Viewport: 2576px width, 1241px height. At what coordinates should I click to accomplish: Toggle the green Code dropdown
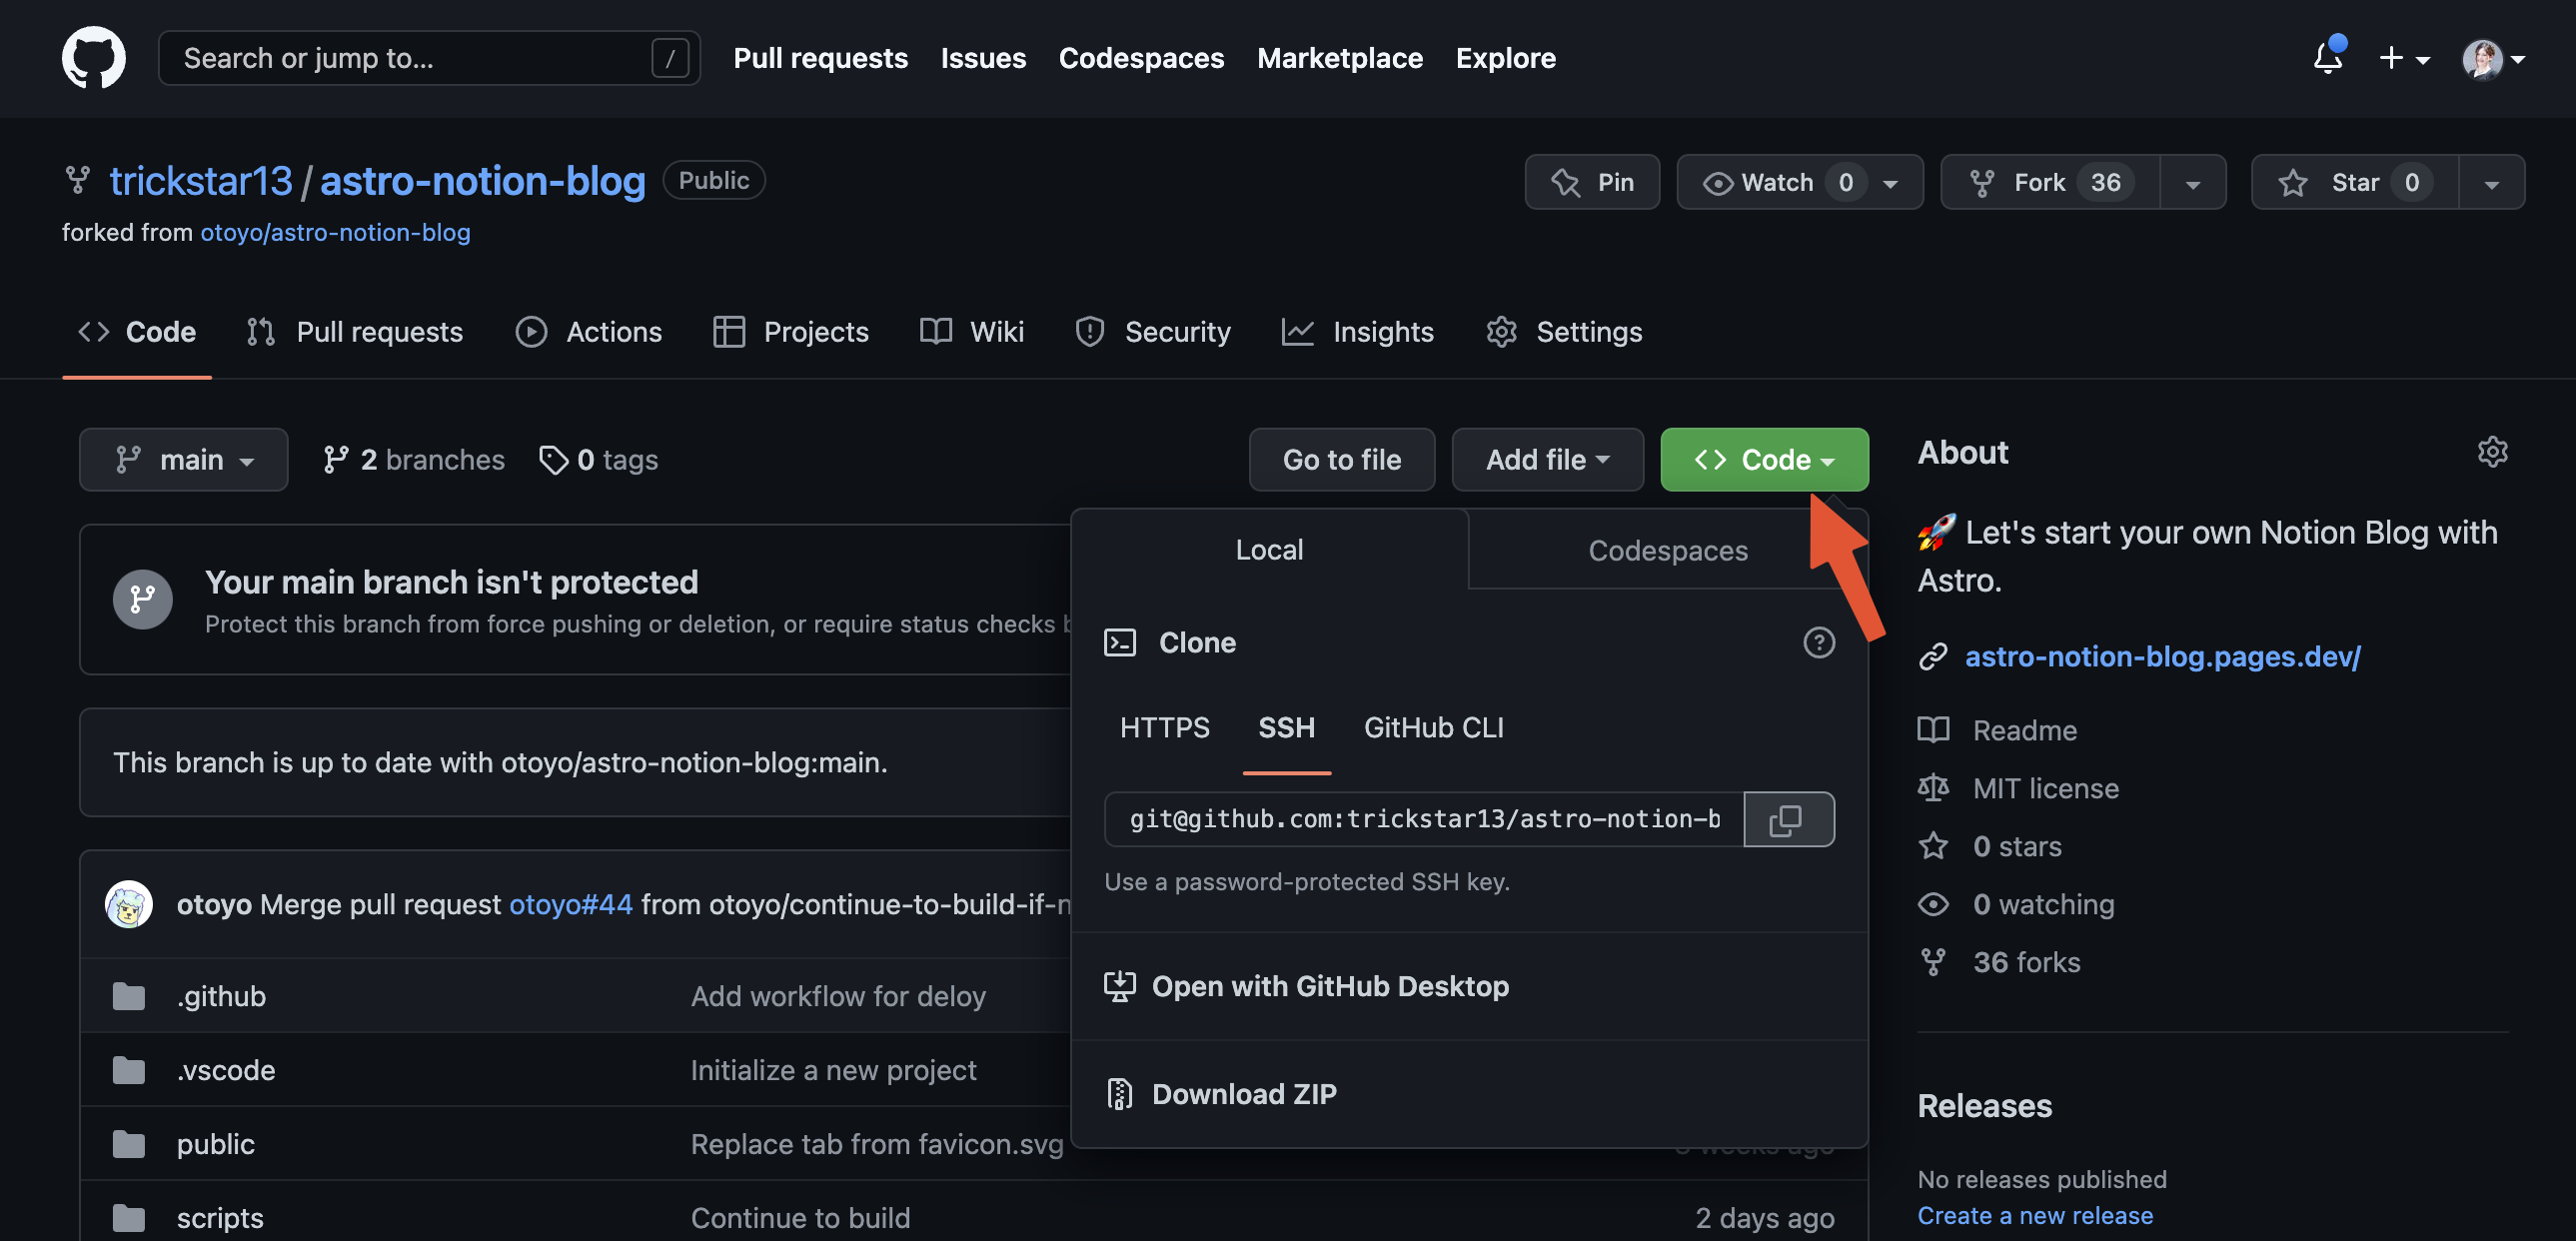(x=1764, y=460)
